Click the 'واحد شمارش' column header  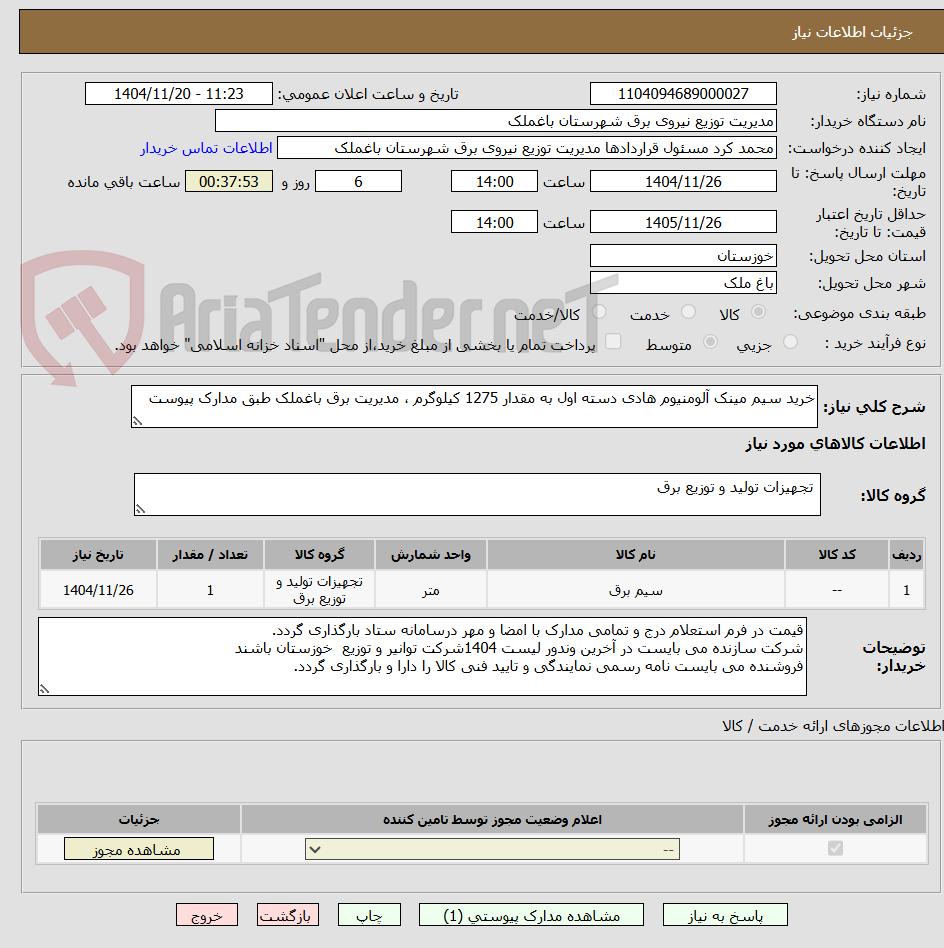tap(431, 554)
